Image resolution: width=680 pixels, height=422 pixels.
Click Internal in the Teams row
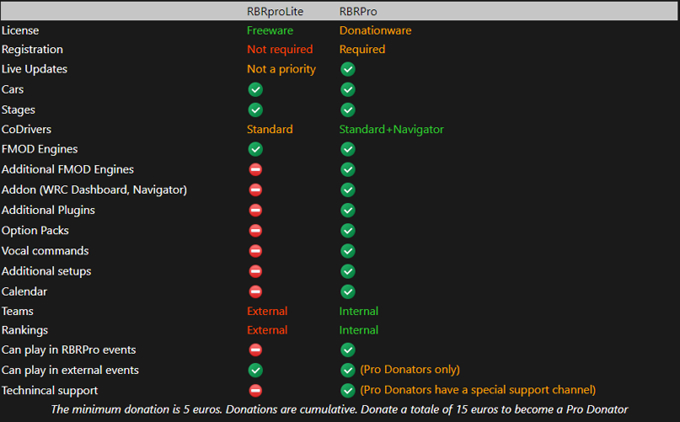point(359,311)
